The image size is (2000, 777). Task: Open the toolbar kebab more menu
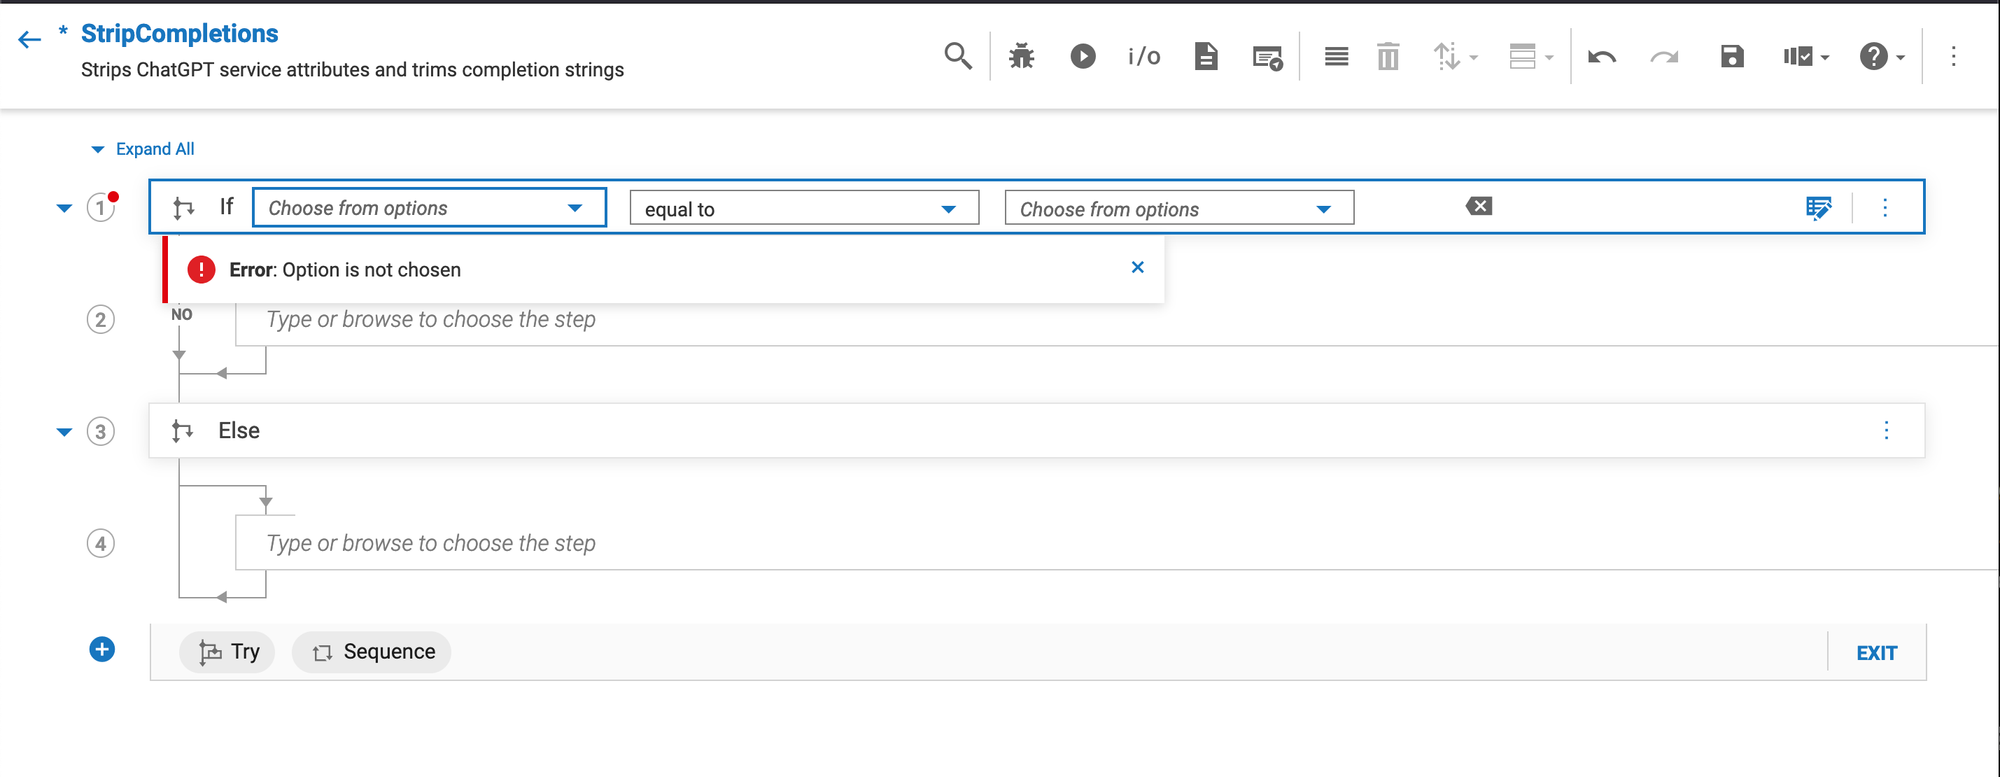point(1953,56)
